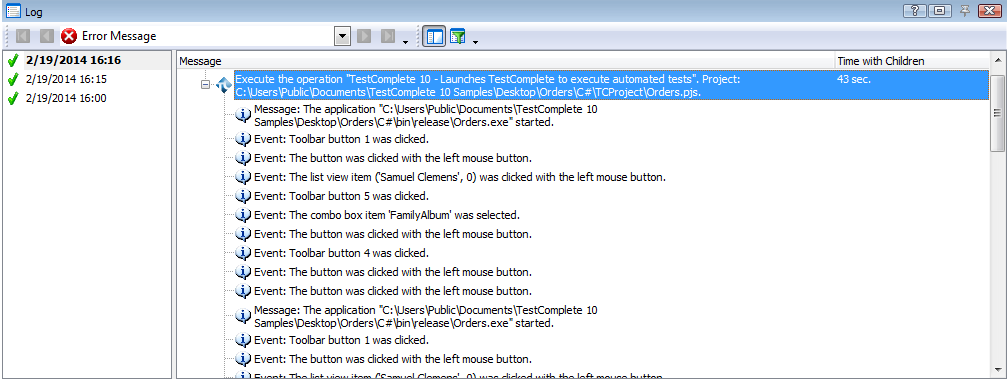Toggle the log tree pane view button
This screenshot has width=1007, height=379.
tap(434, 36)
